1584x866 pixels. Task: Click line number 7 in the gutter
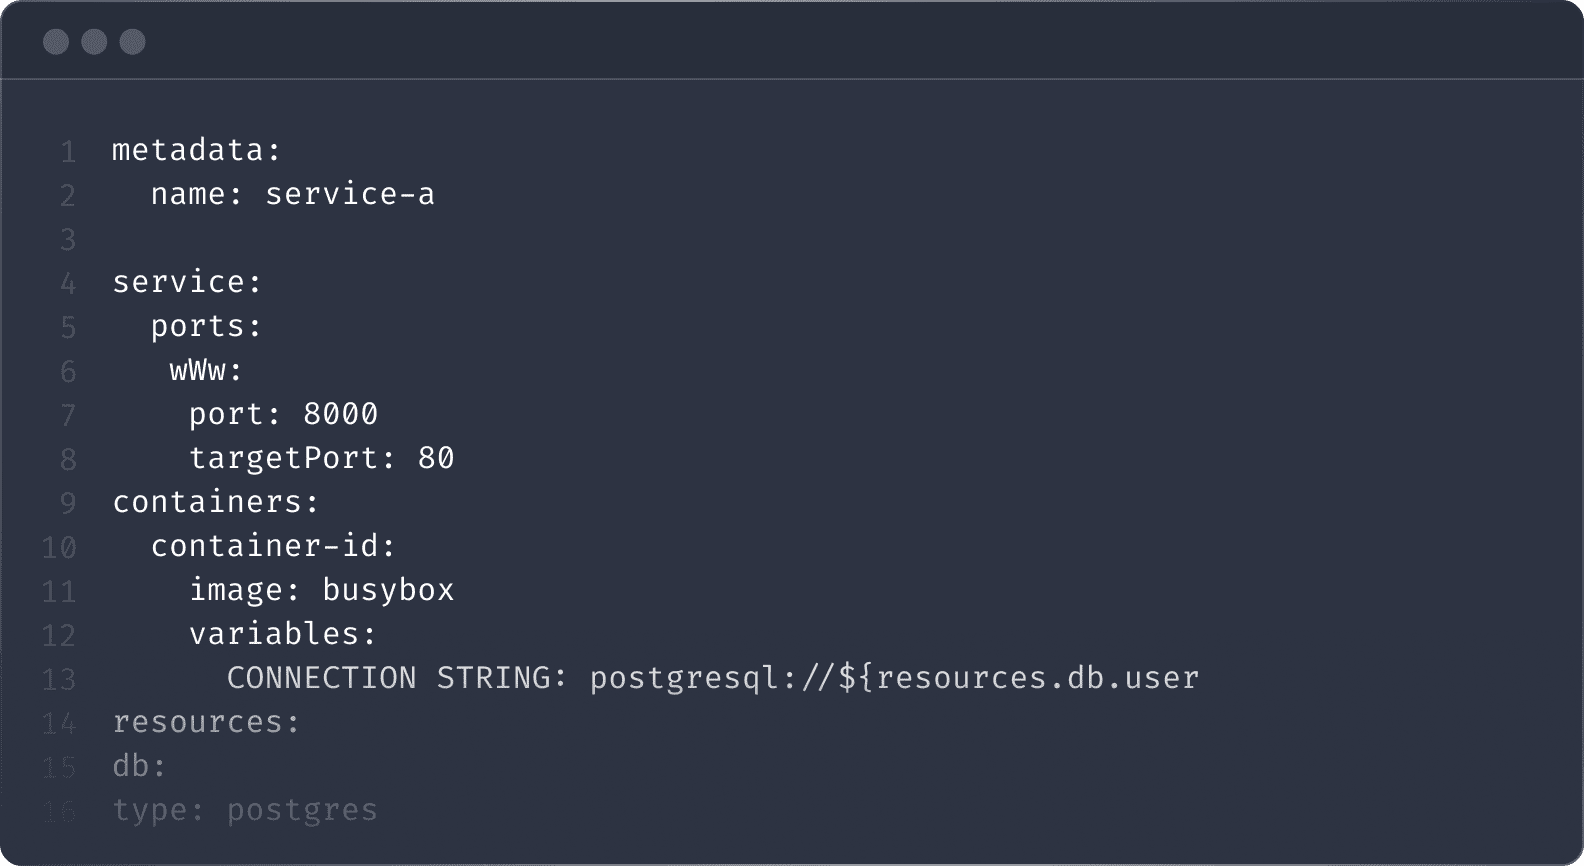point(68,415)
